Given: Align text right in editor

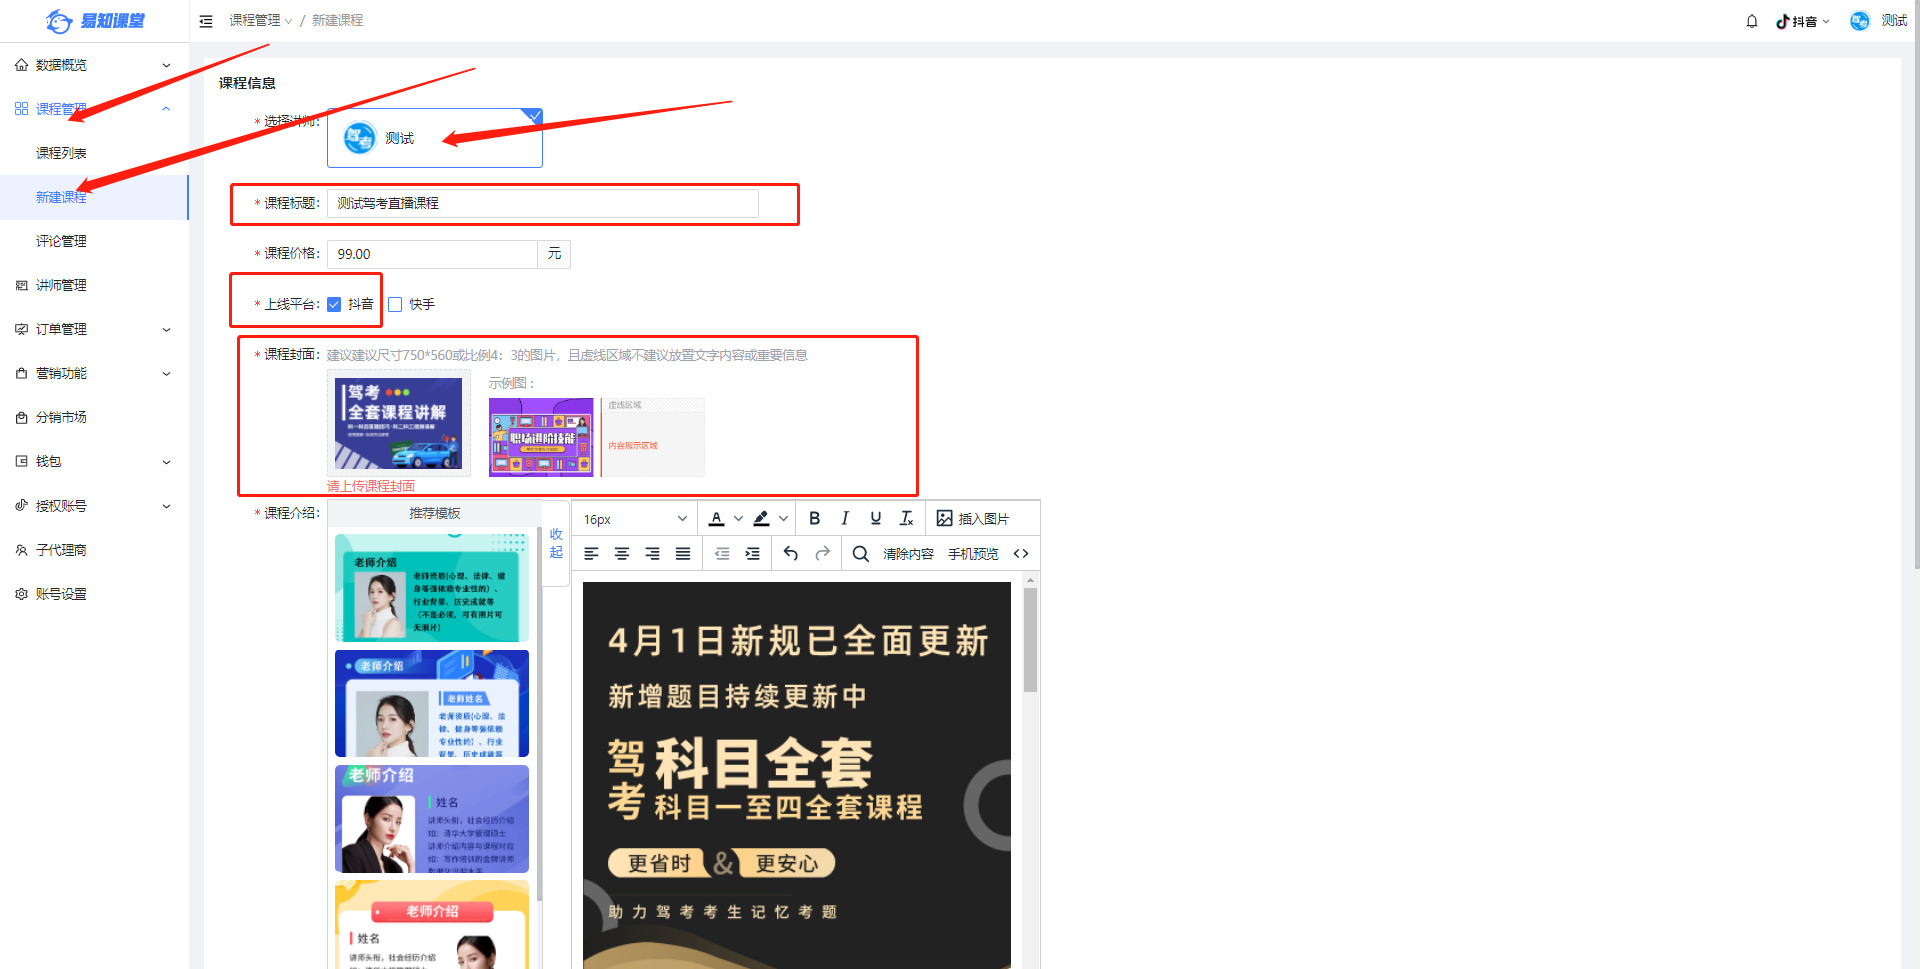Looking at the screenshot, I should pyautogui.click(x=652, y=553).
